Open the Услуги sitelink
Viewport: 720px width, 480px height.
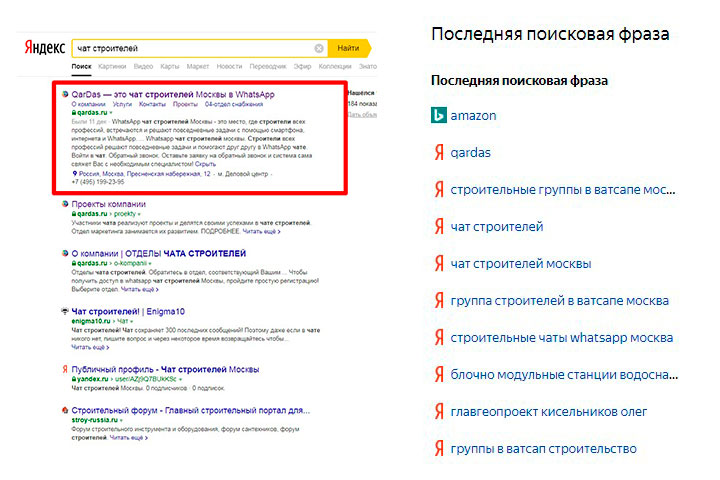point(122,104)
